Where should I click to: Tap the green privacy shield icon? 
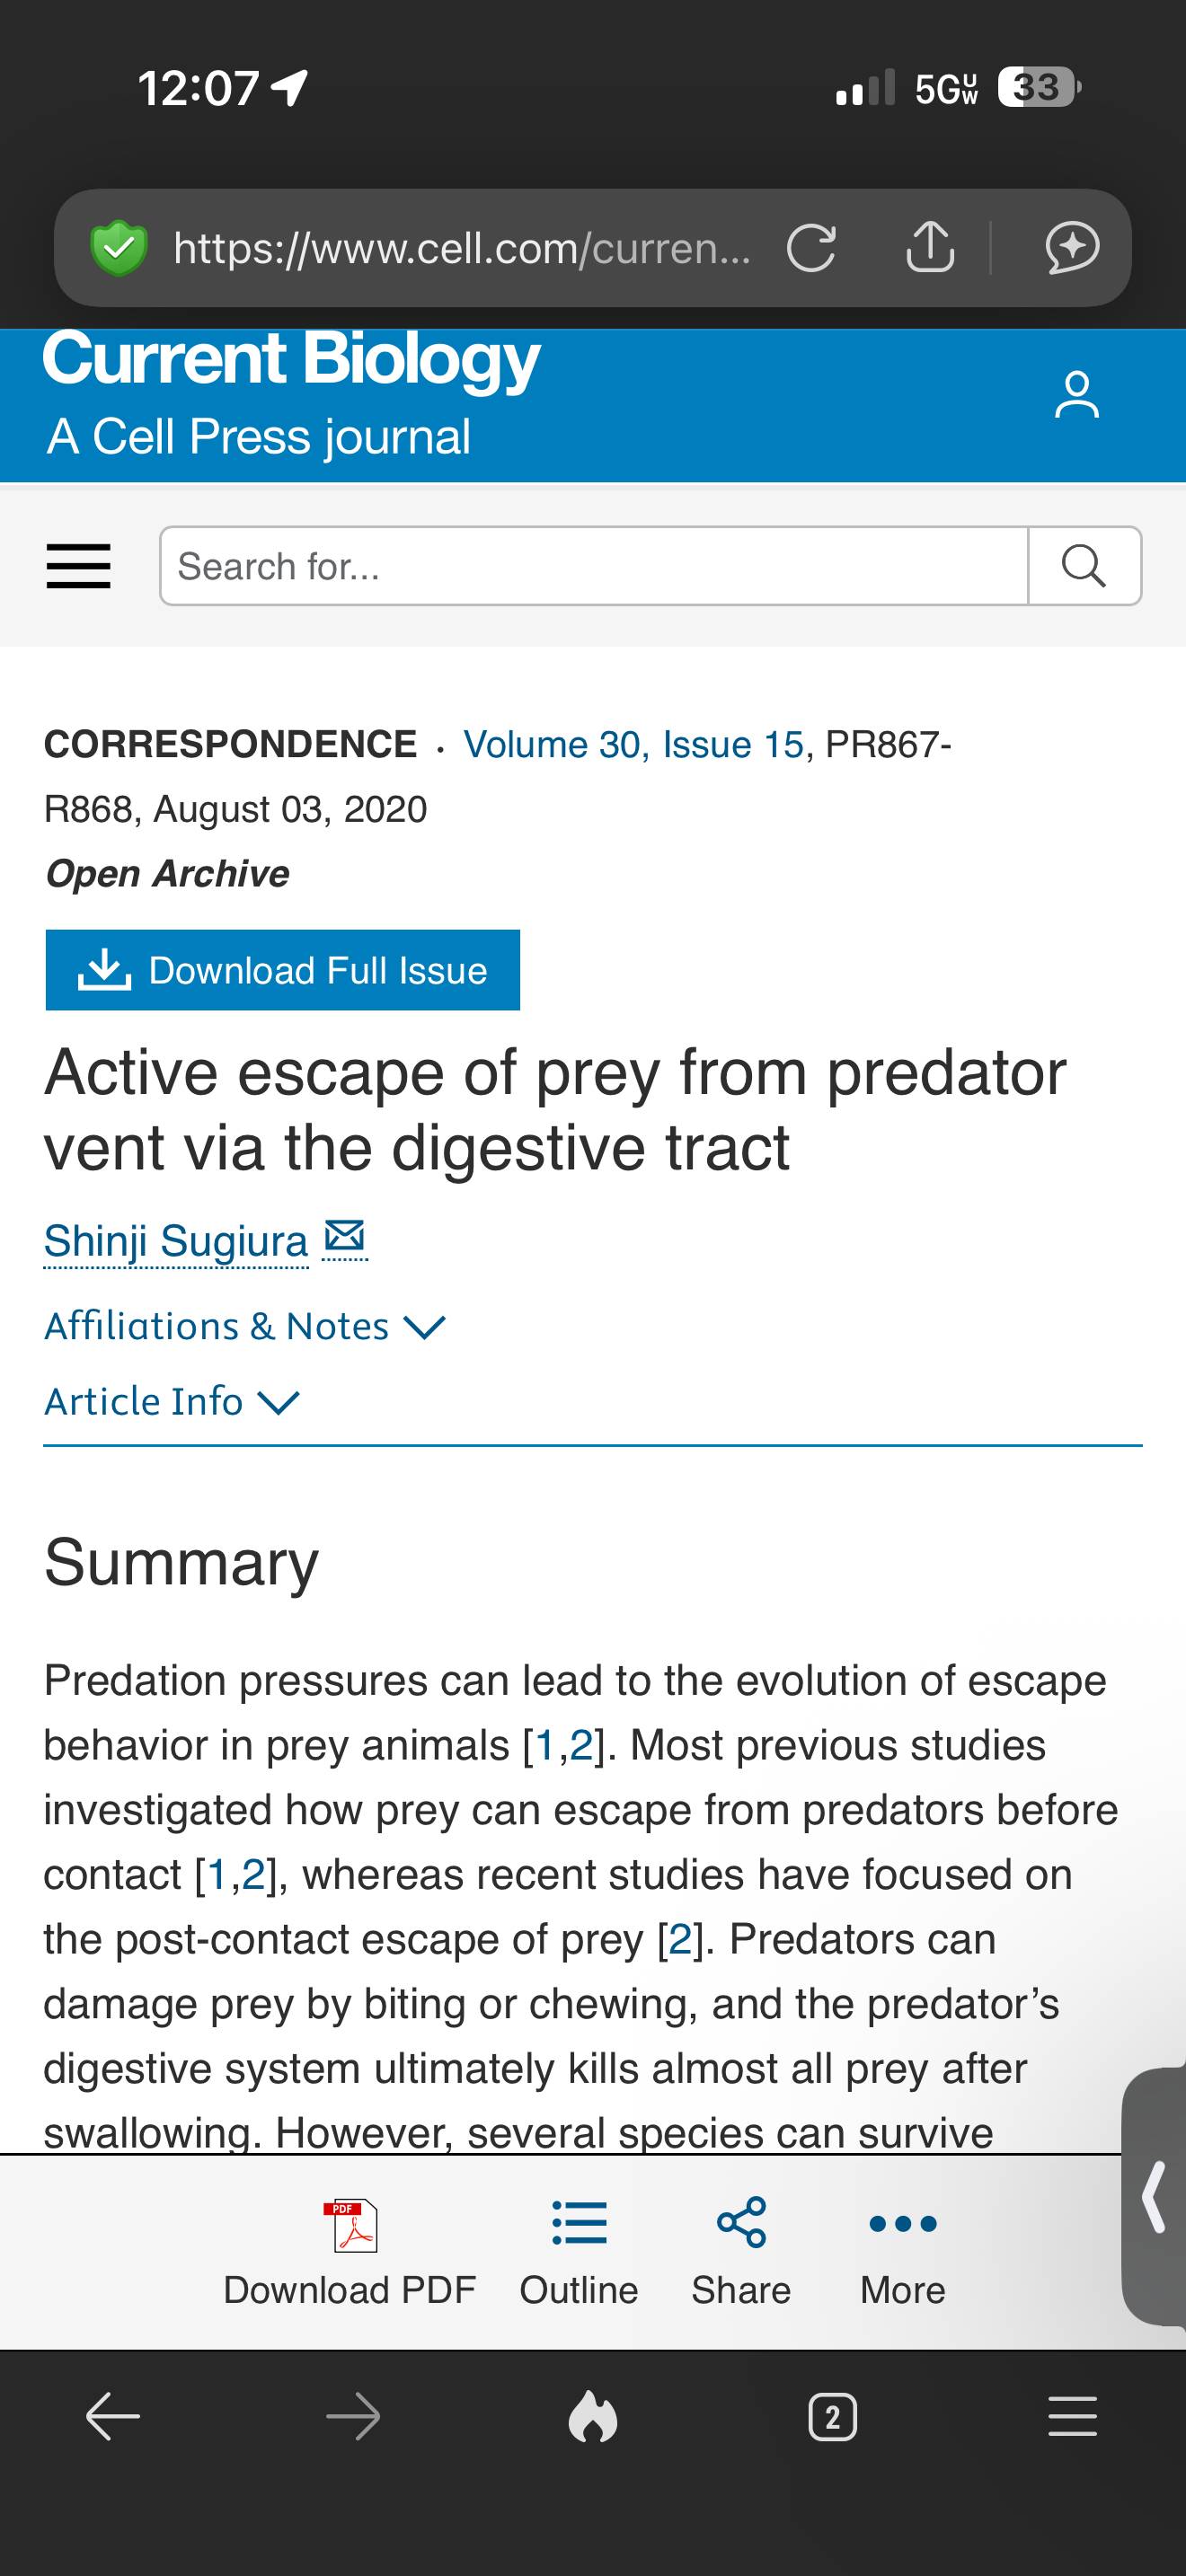pos(119,247)
